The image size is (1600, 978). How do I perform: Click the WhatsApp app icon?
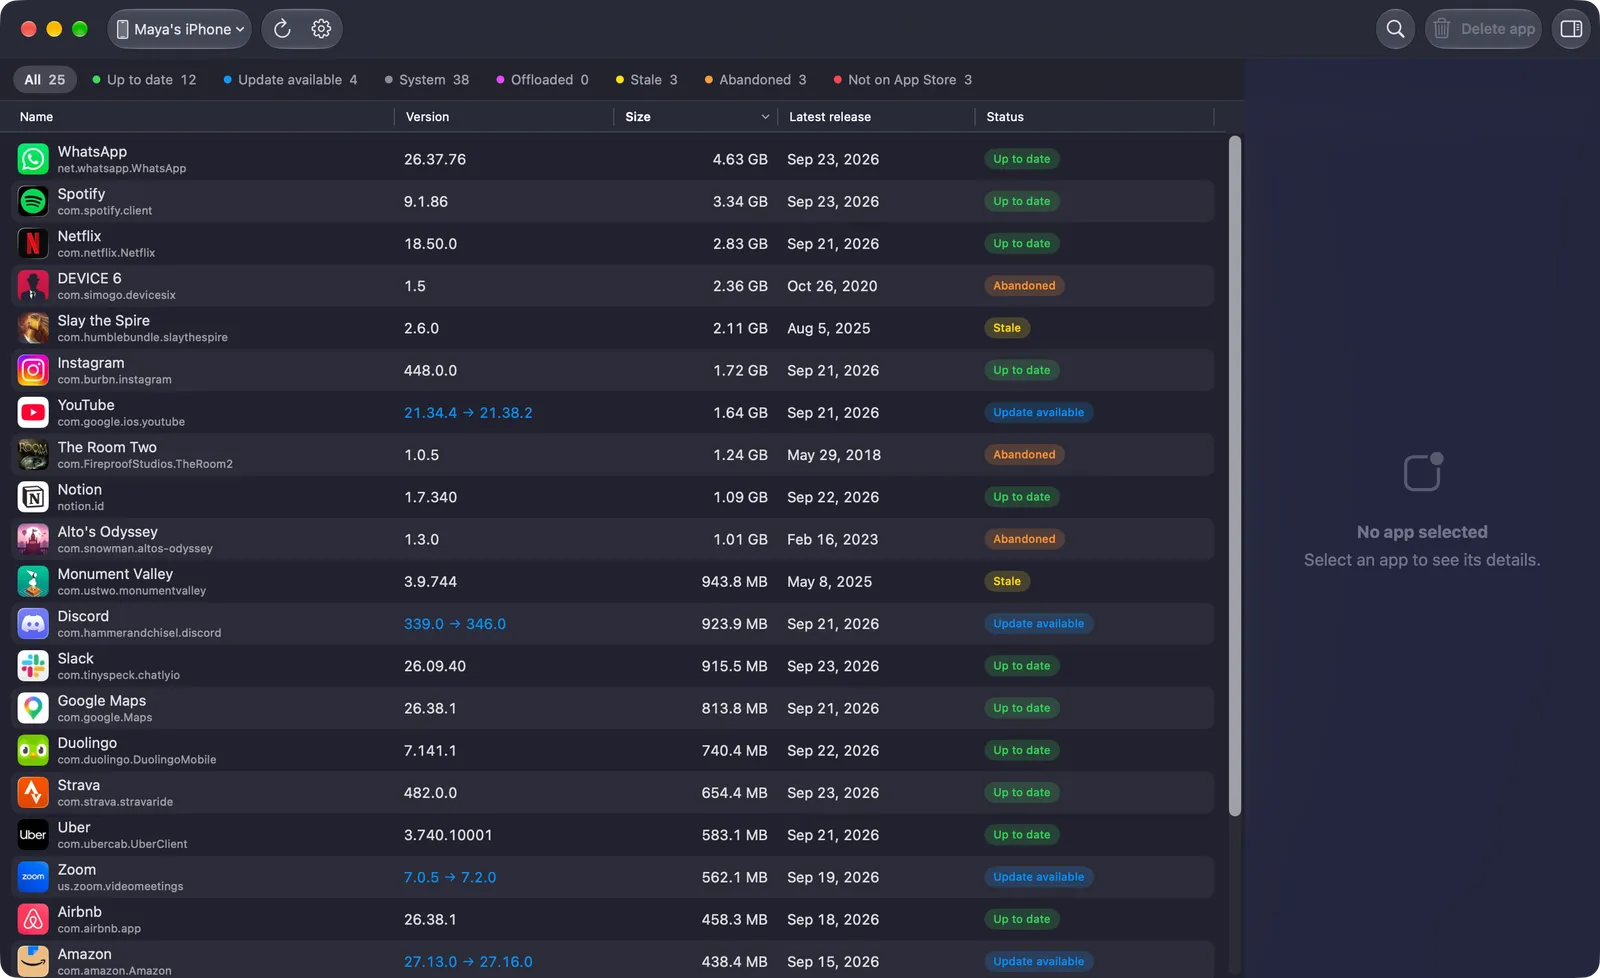coord(33,159)
